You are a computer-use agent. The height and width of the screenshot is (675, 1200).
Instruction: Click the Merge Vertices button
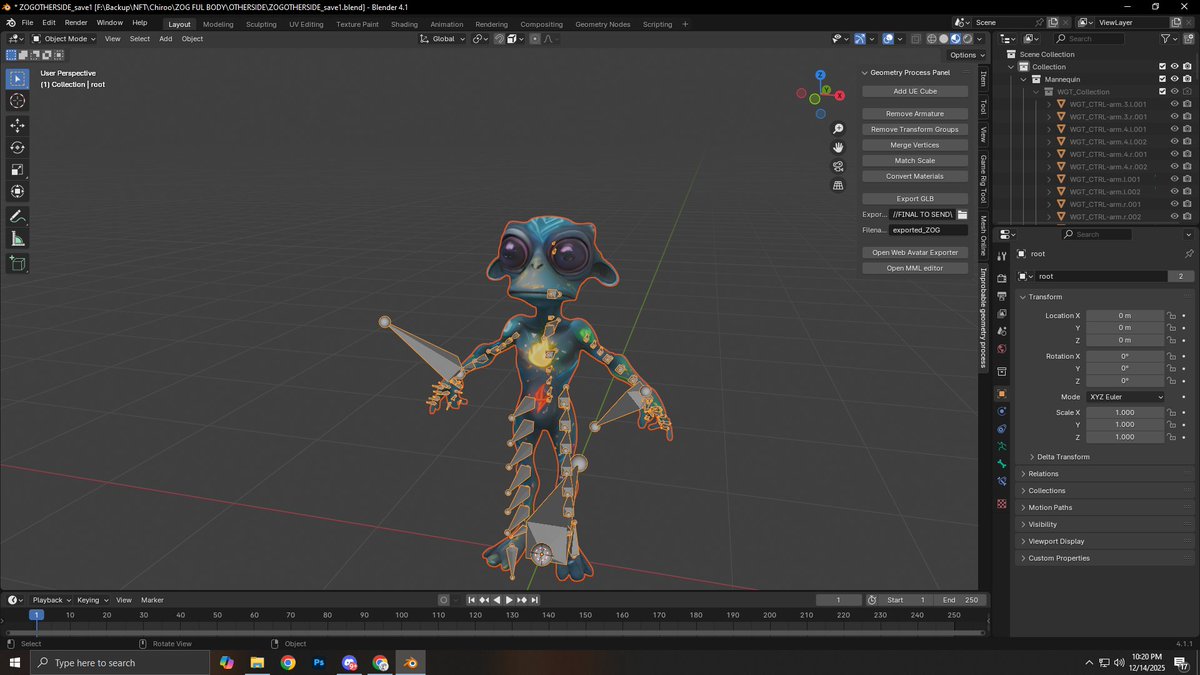915,145
